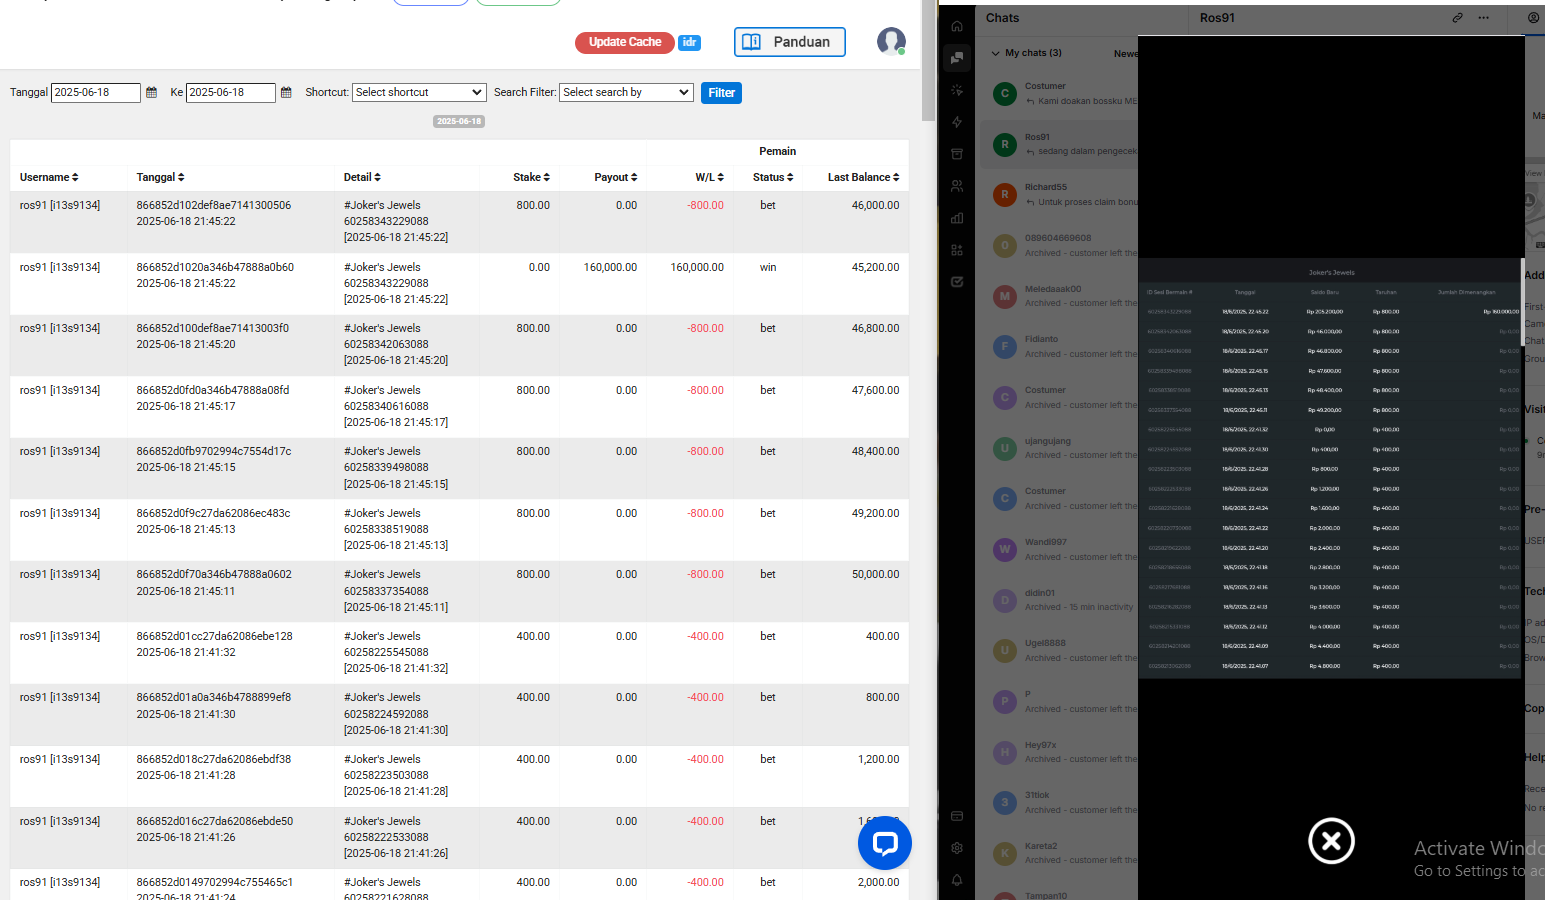
Task: Sort table by Username column
Action: [x=49, y=177]
